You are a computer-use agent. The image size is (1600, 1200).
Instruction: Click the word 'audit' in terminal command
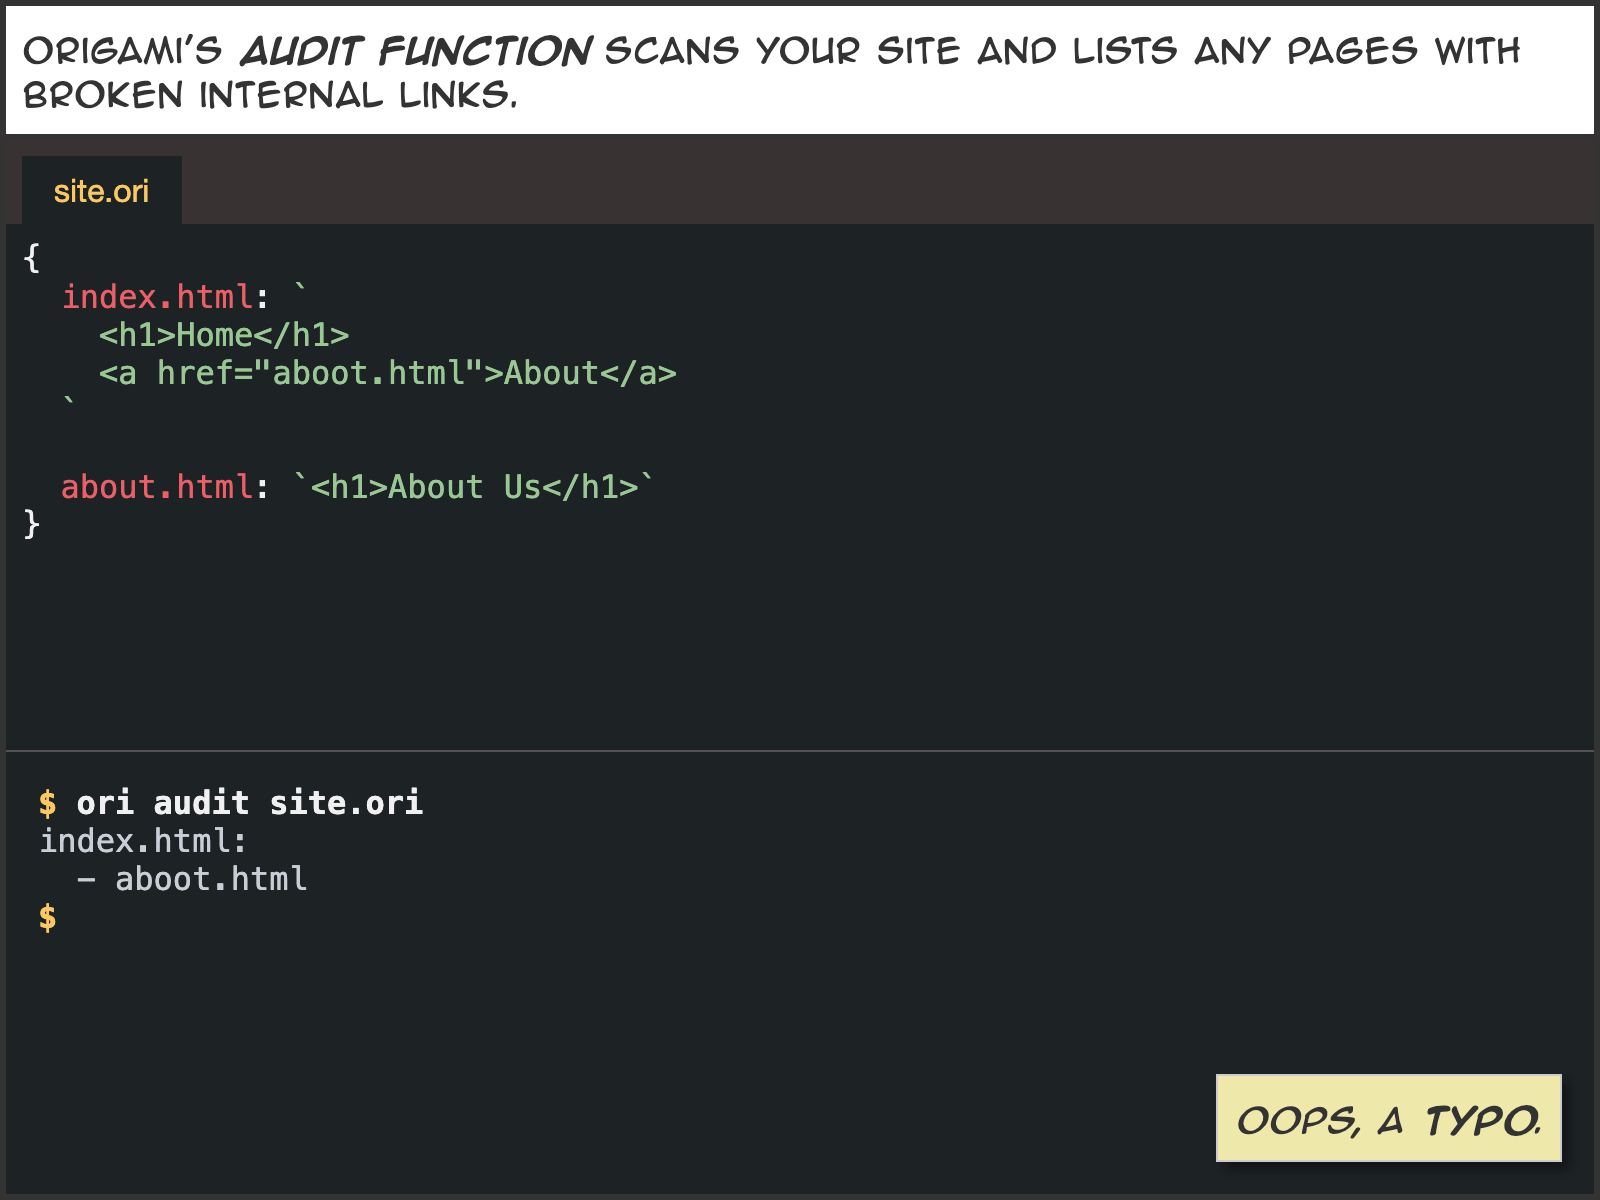[x=201, y=803]
